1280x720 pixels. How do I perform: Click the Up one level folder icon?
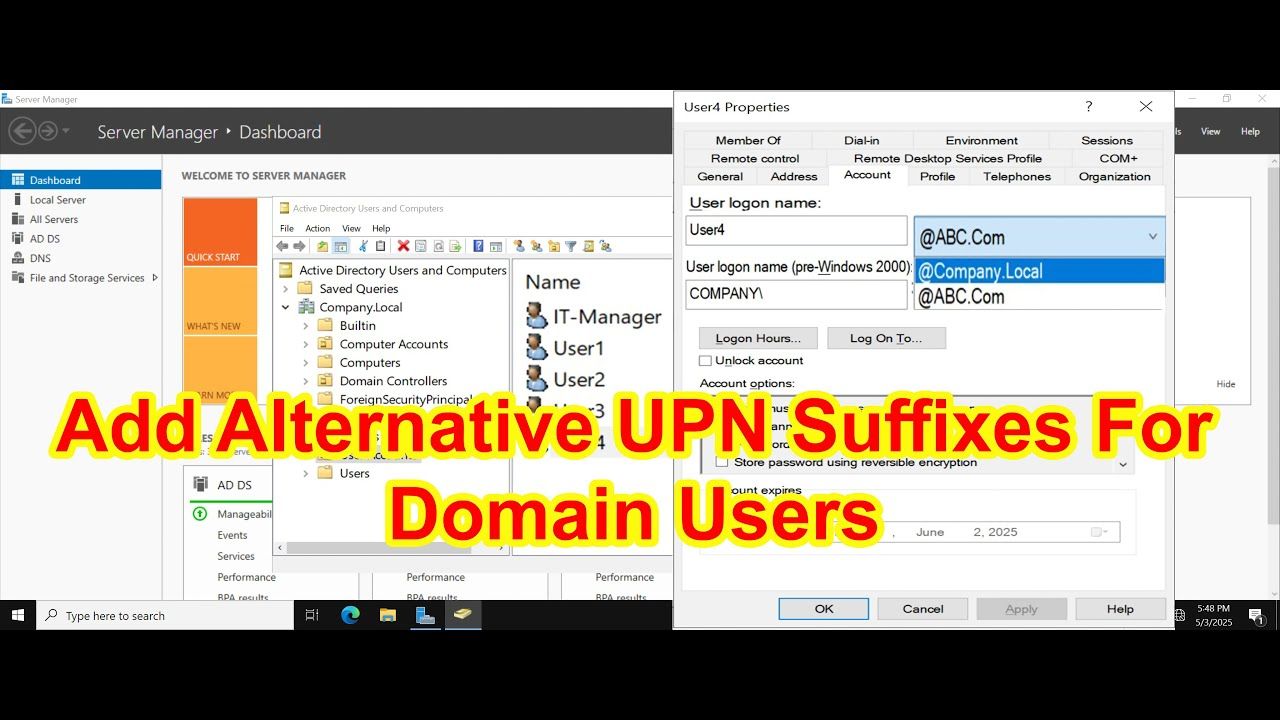322,246
